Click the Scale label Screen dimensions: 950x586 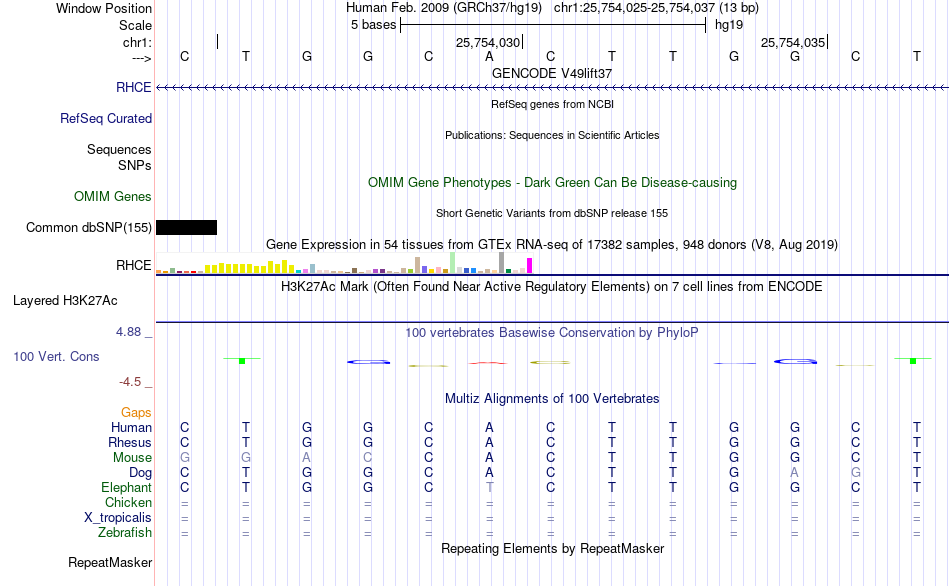(135, 25)
